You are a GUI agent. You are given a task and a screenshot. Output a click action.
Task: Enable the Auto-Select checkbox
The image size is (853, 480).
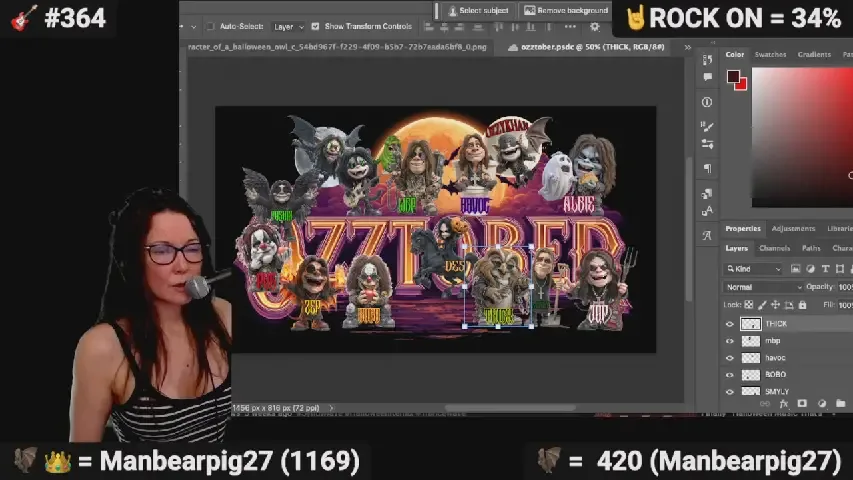(210, 27)
